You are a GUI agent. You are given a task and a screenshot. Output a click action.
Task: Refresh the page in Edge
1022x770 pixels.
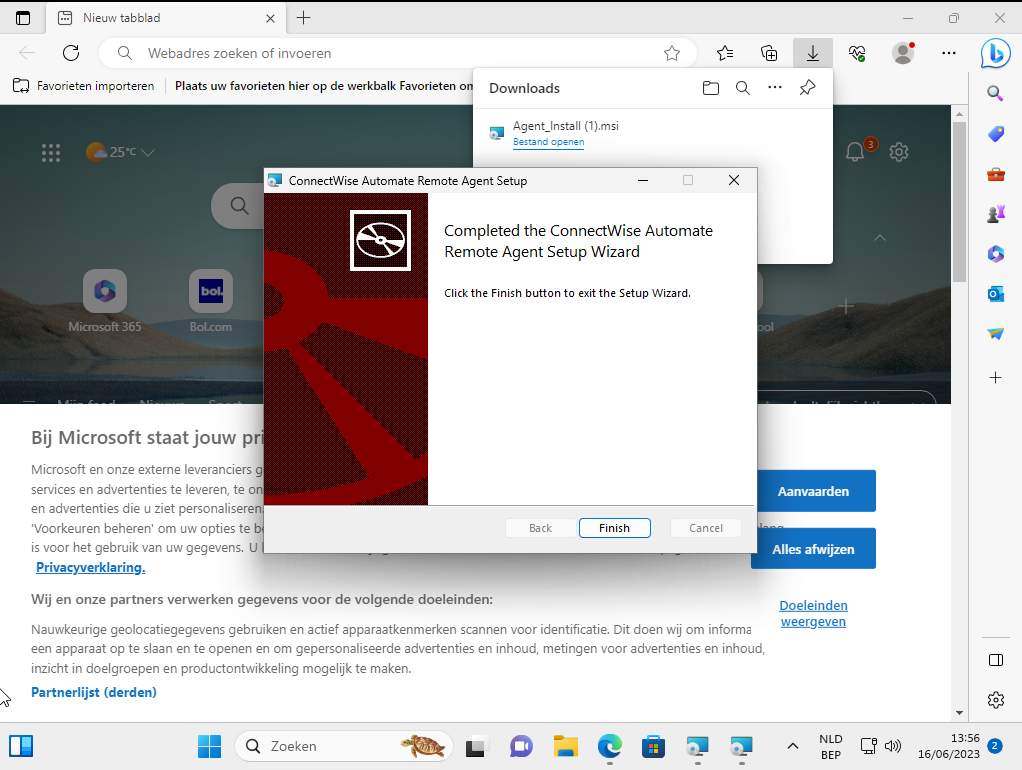click(71, 53)
